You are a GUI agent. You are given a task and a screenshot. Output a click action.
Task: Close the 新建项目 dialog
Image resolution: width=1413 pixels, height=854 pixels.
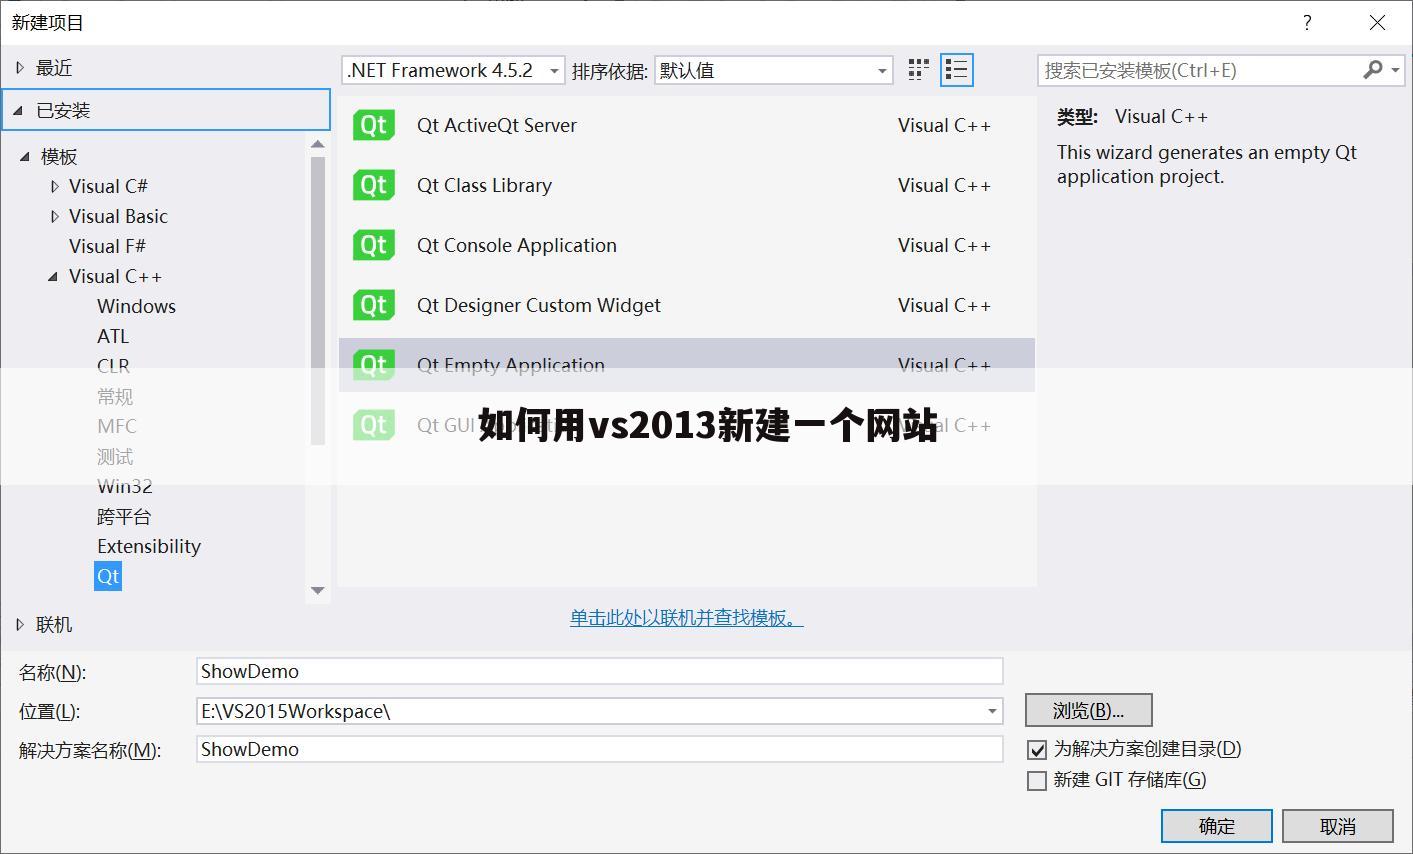[x=1377, y=22]
